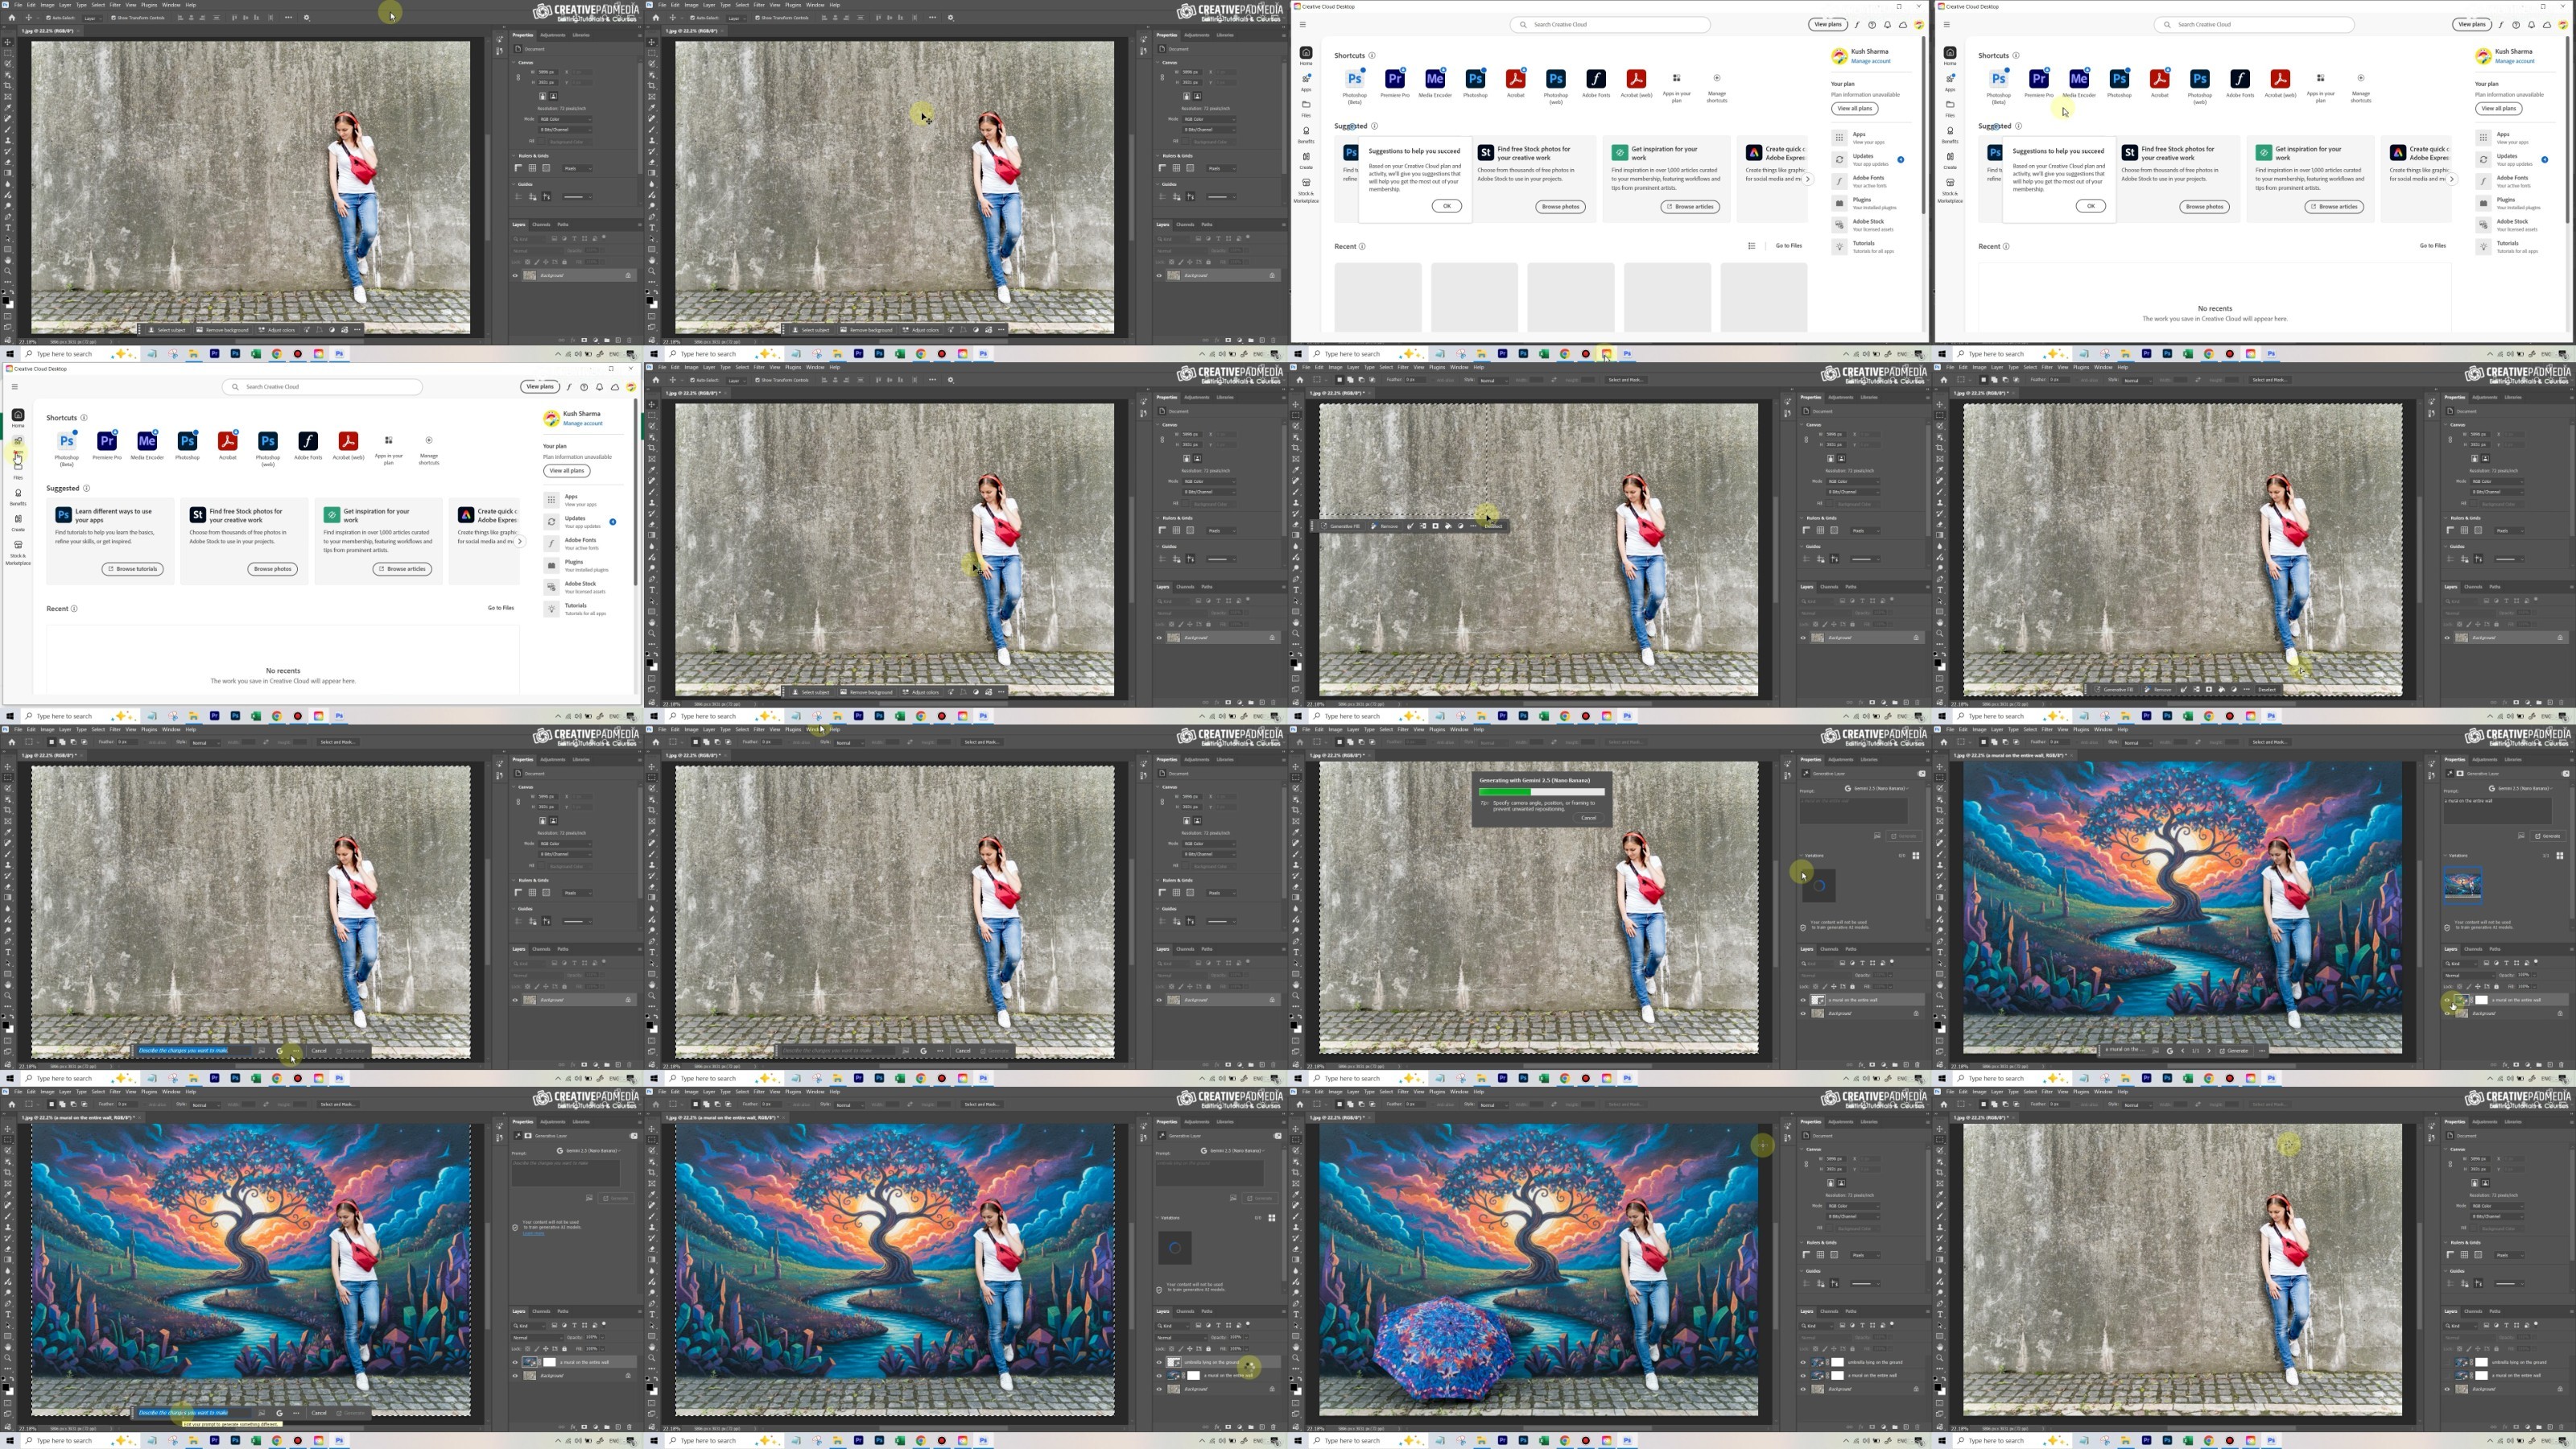Open Chrome from taskbar below umbrella canvas frame
2576x1449 pixels.
tap(1565, 1440)
